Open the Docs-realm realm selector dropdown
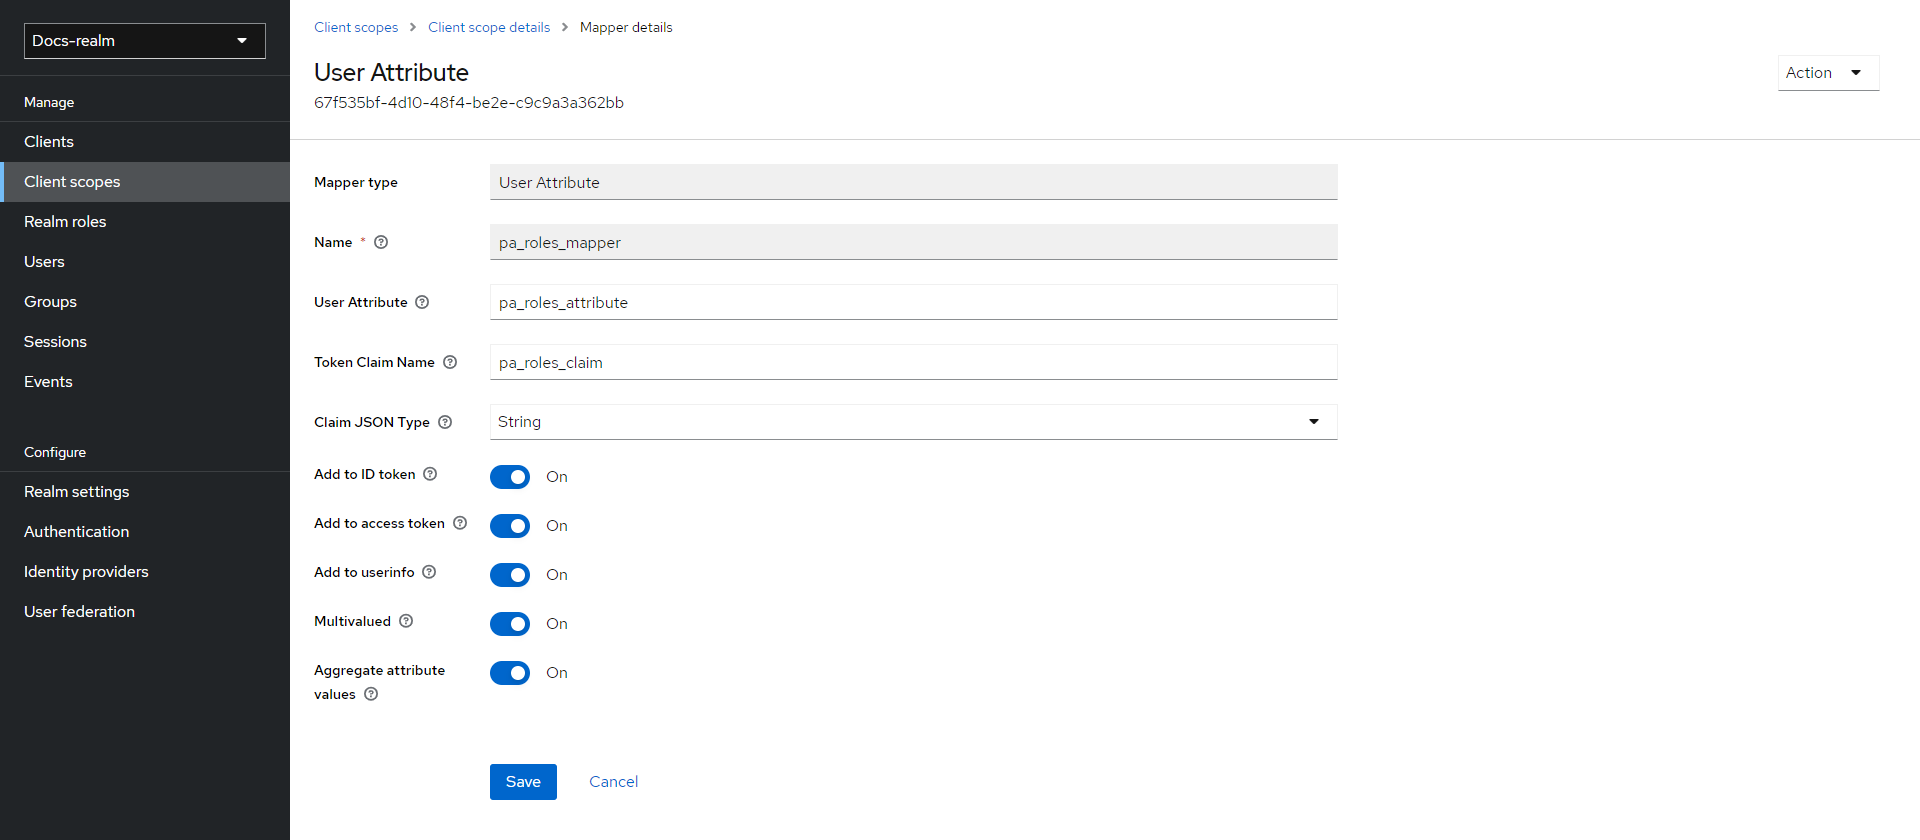Viewport: 1920px width, 840px height. point(144,41)
